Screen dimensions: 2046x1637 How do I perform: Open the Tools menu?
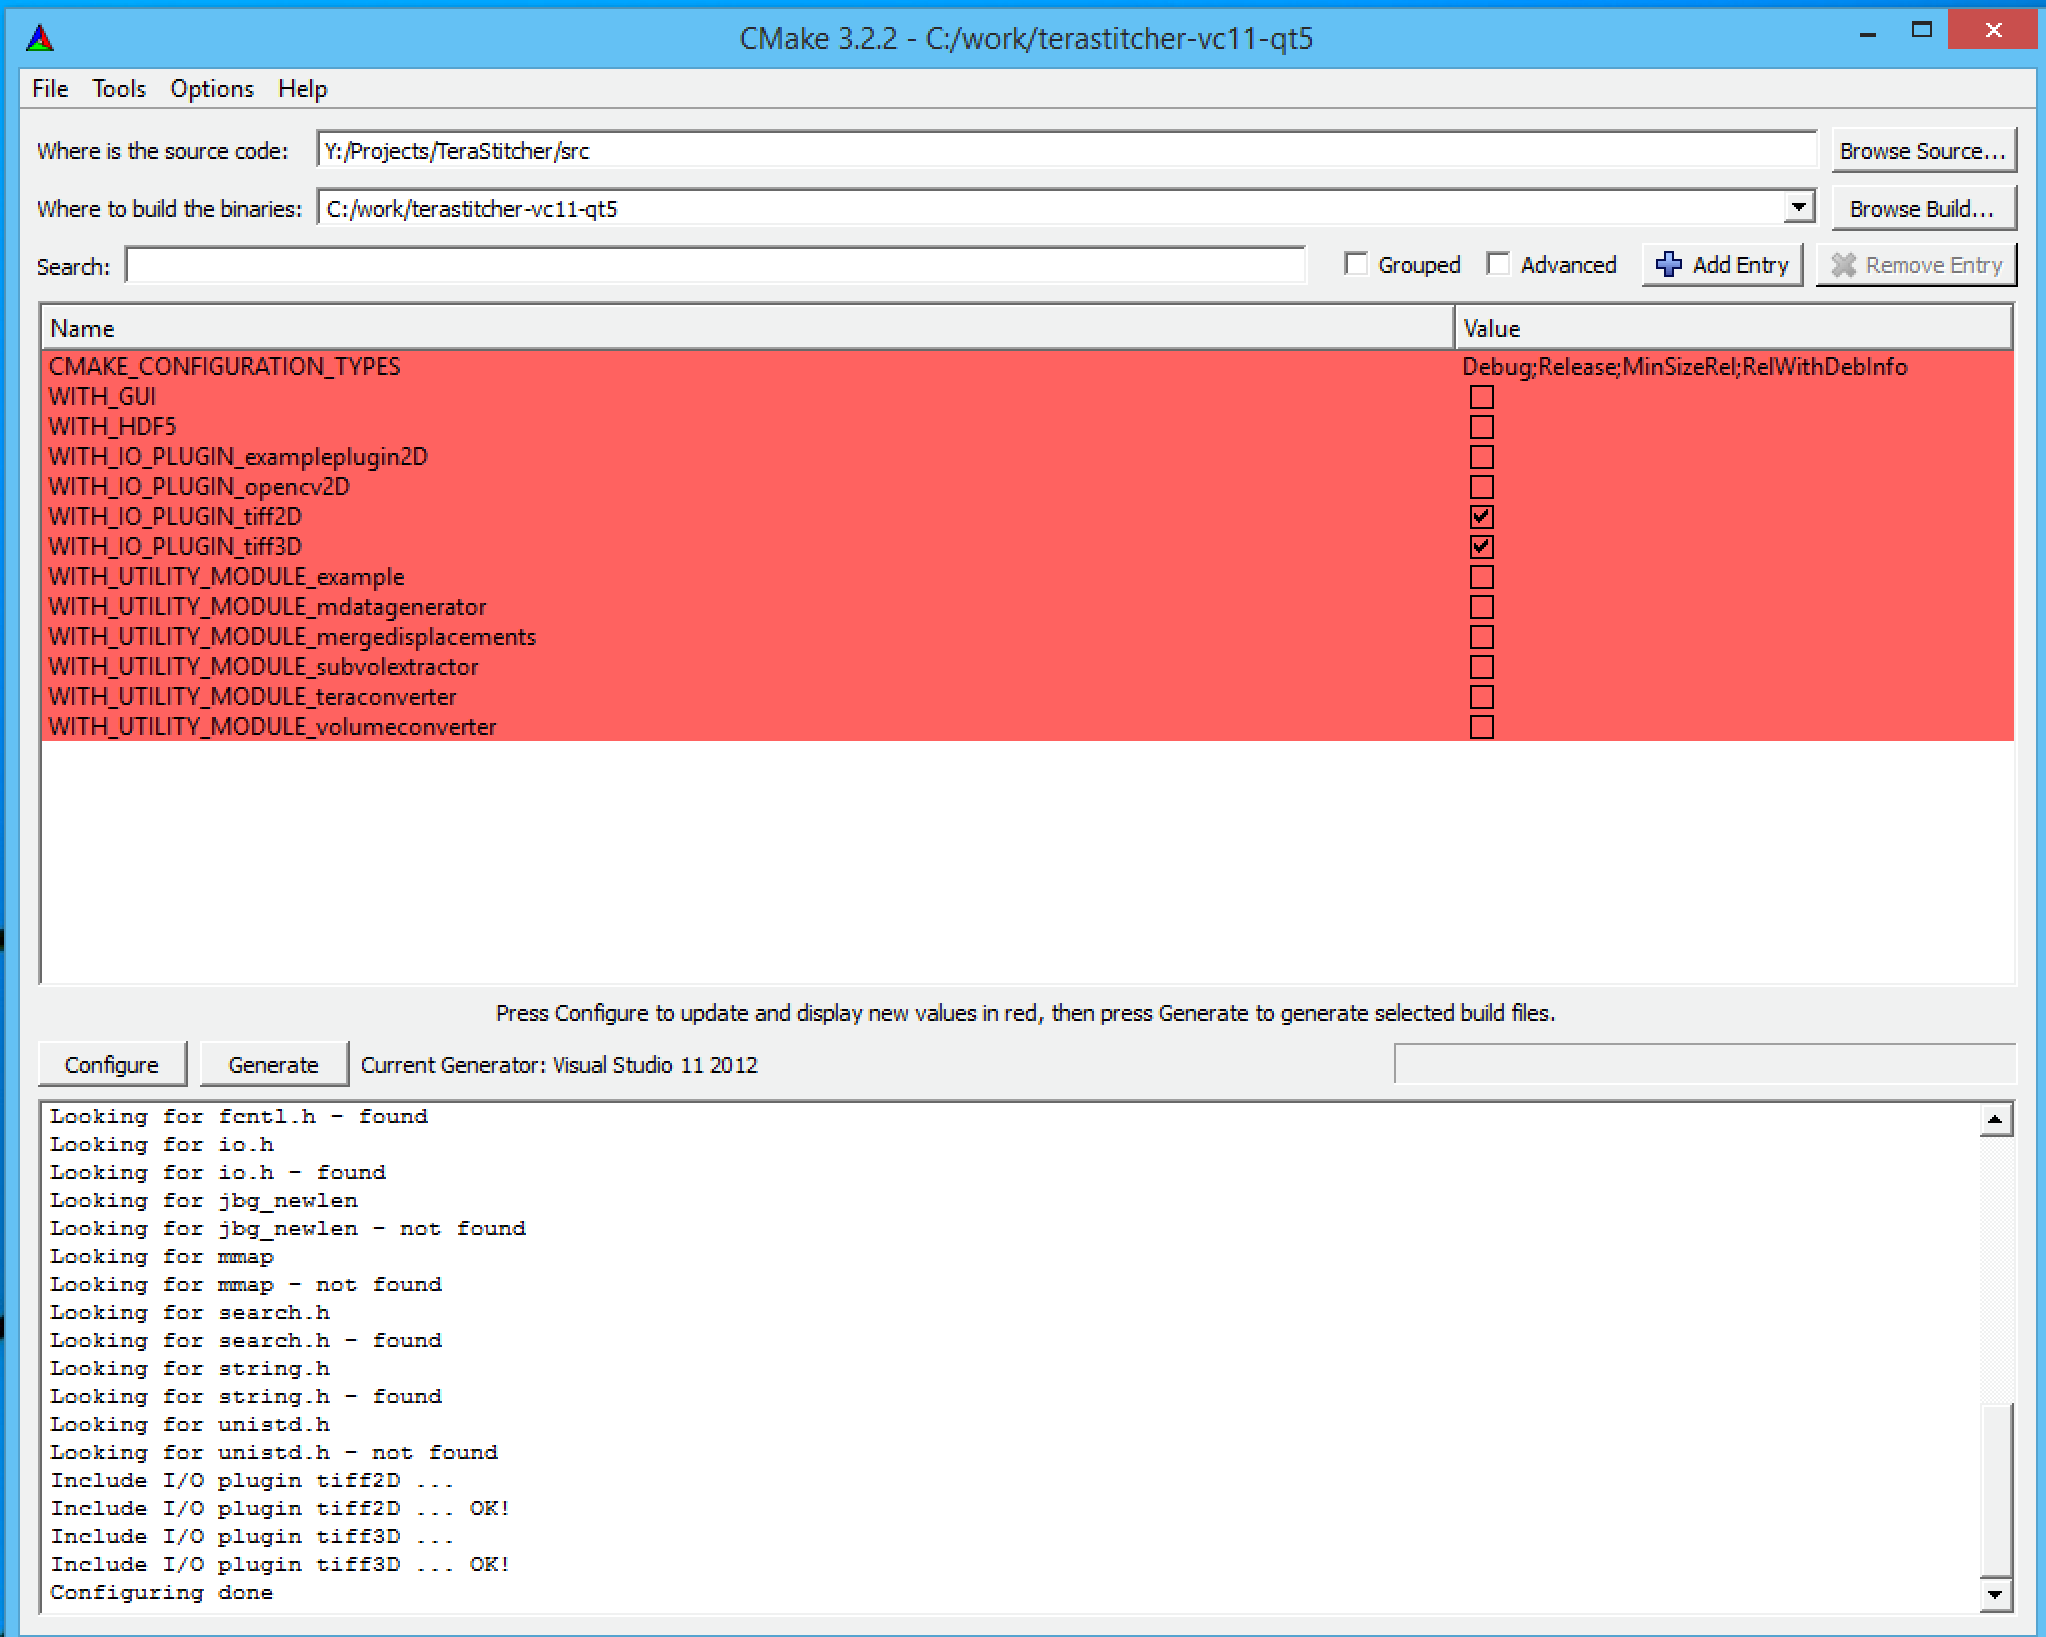tap(119, 89)
